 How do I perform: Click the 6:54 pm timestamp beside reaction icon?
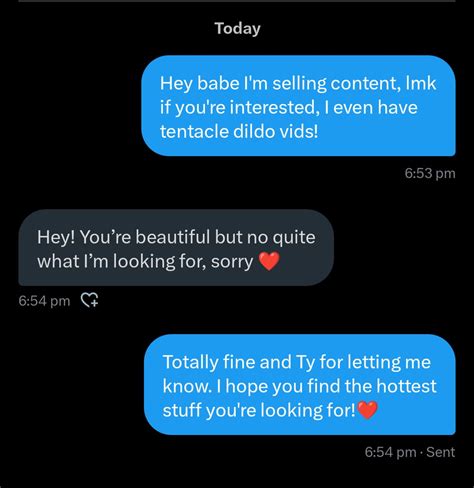coord(44,301)
